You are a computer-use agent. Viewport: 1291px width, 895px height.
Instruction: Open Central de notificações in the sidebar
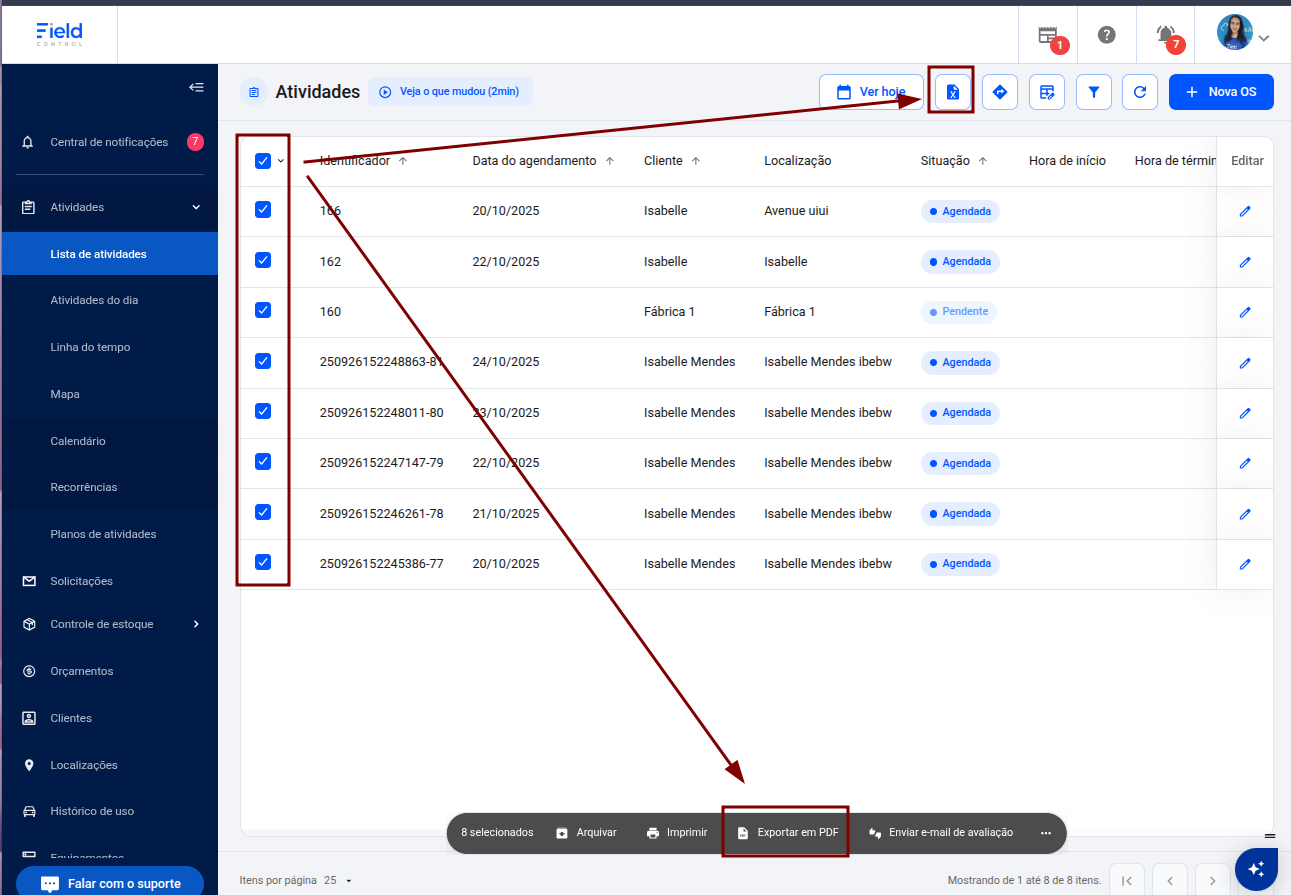[x=110, y=142]
